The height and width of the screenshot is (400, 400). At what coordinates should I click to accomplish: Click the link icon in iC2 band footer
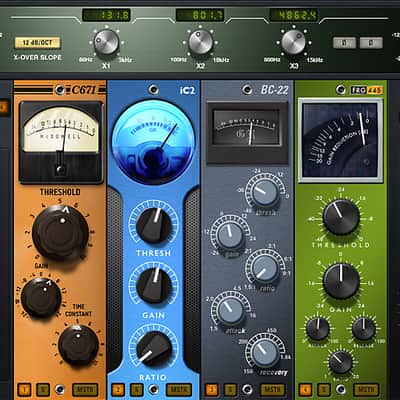point(153,389)
